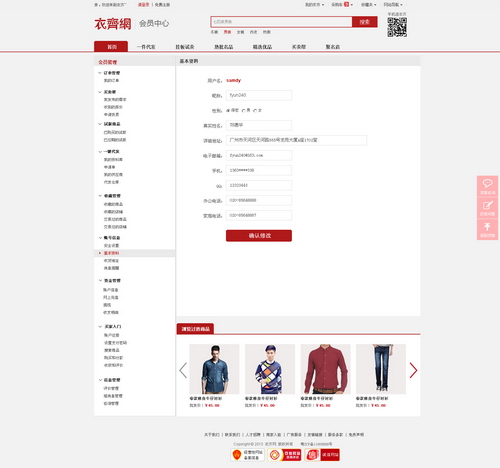Viewport: 500px width, 468px height.
Task: Select the 女 gender radio button
Action: (255, 110)
